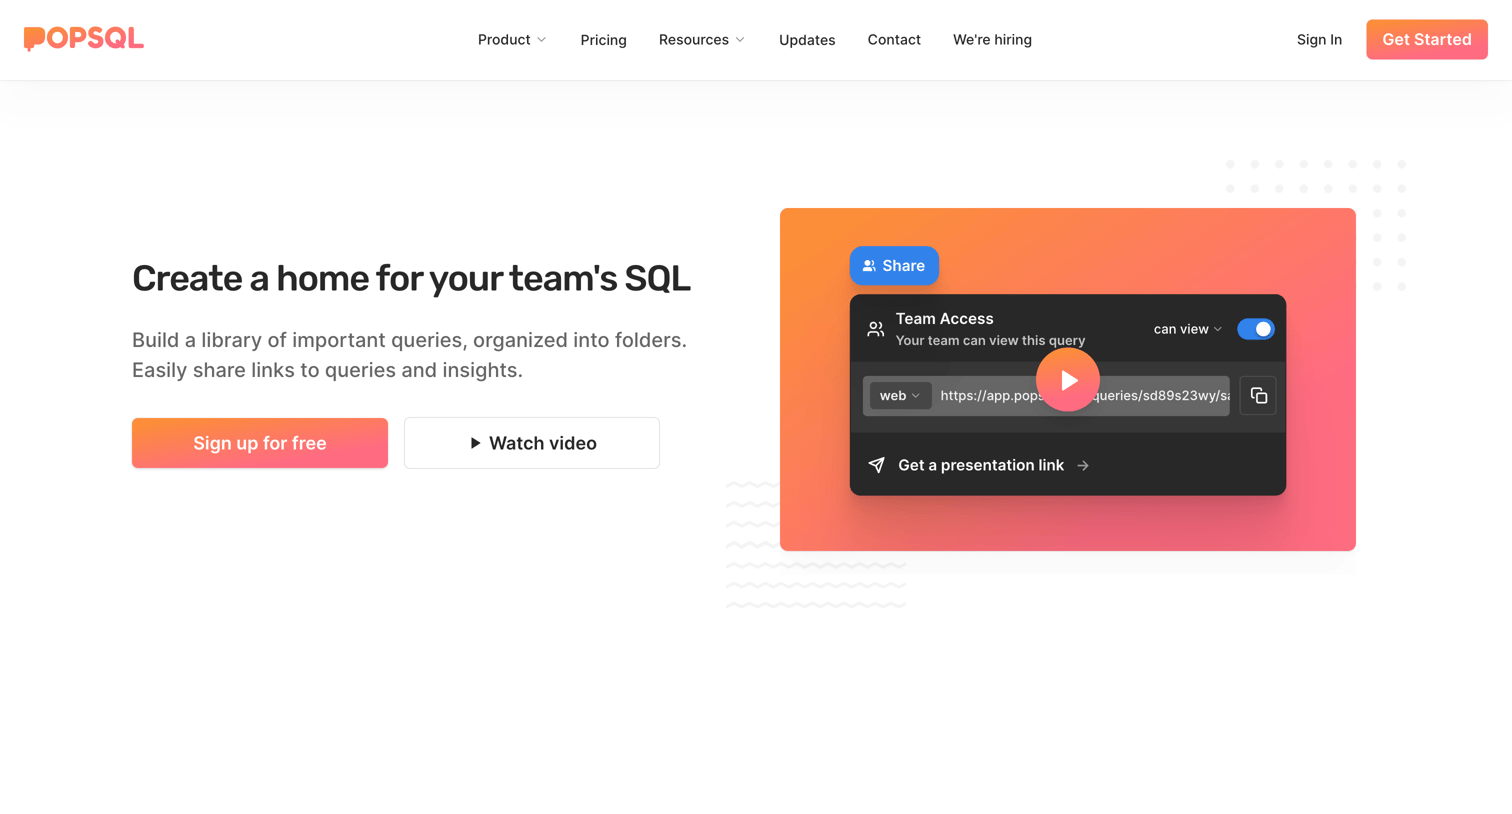Click the arrow next to presentation link
This screenshot has height=814, width=1512.
1083,466
